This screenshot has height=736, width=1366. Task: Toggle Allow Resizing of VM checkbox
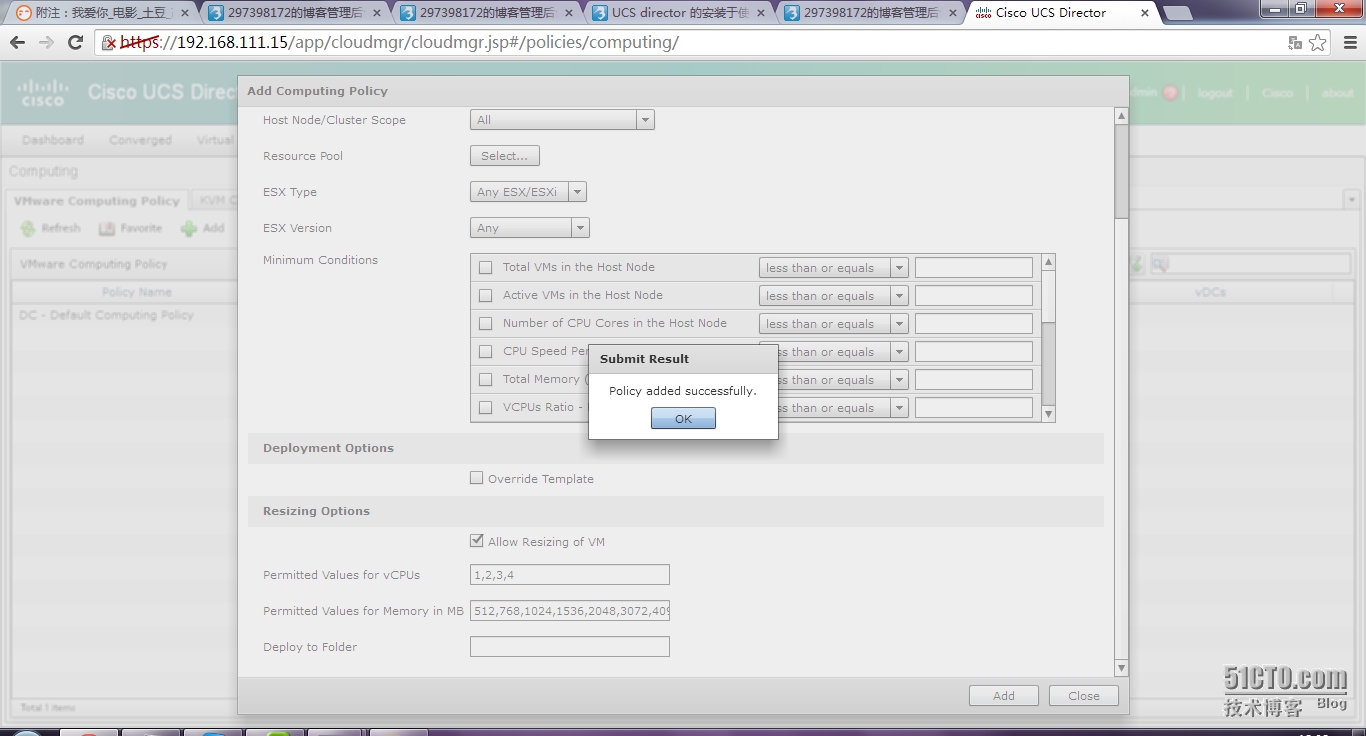pos(477,541)
